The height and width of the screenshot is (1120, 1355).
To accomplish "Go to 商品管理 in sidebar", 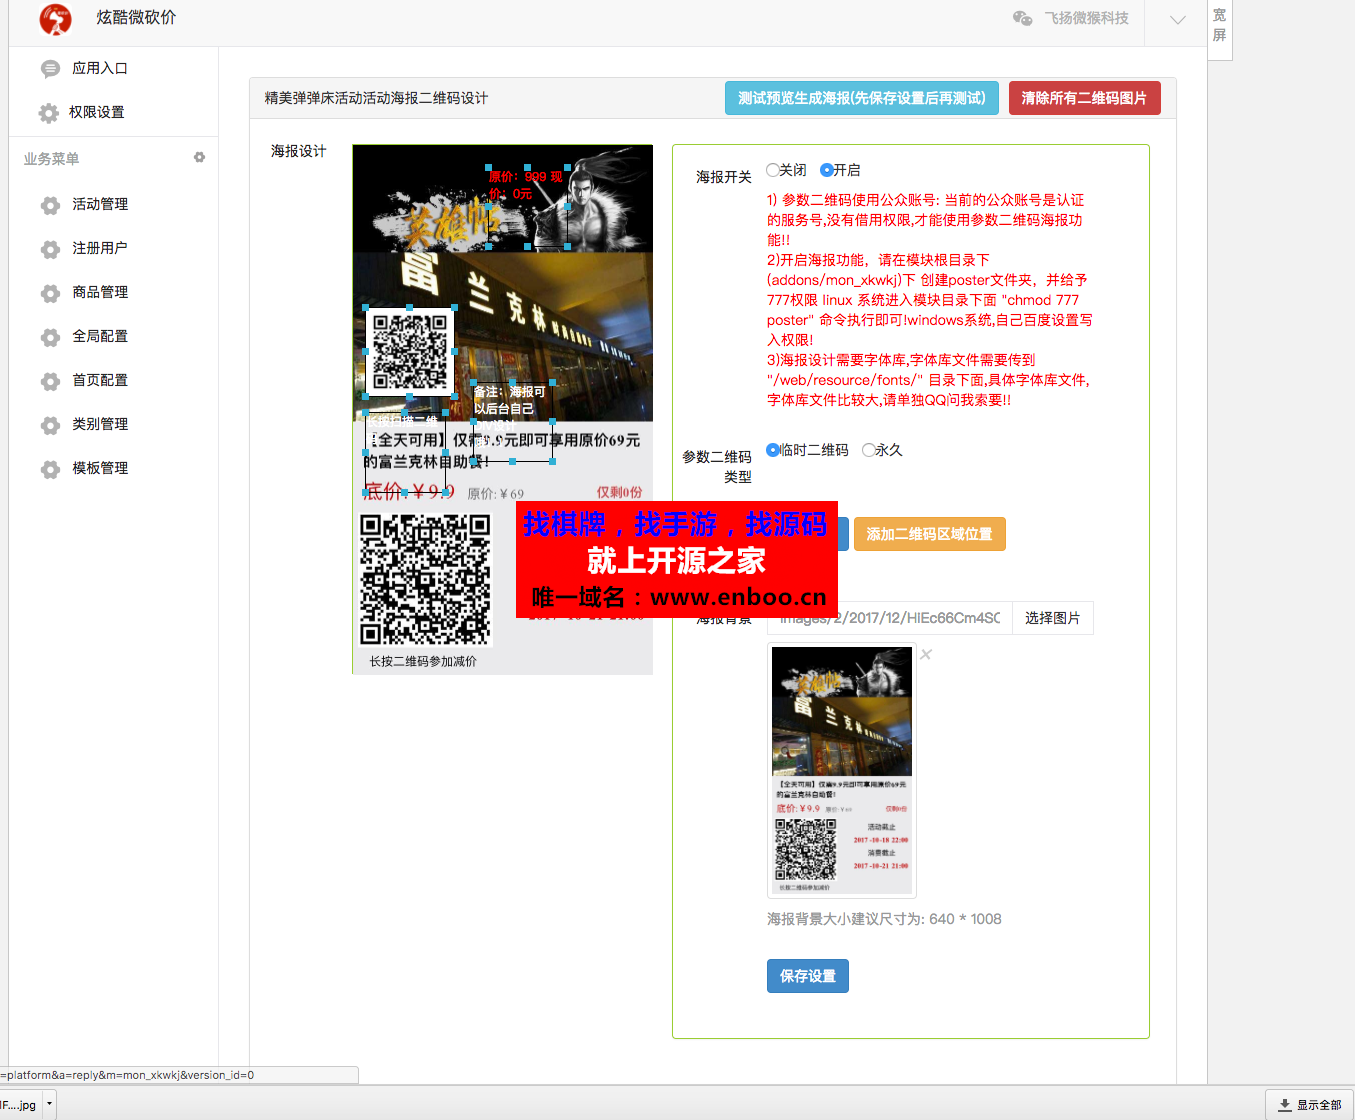I will tap(100, 292).
